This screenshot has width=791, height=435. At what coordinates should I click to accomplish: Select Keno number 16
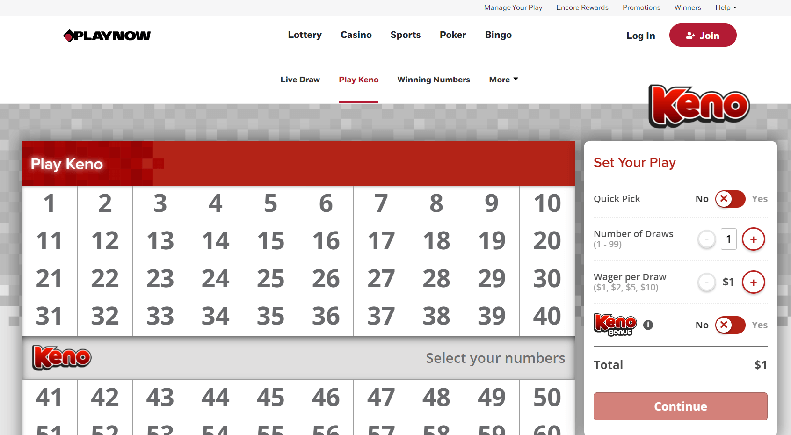click(326, 241)
